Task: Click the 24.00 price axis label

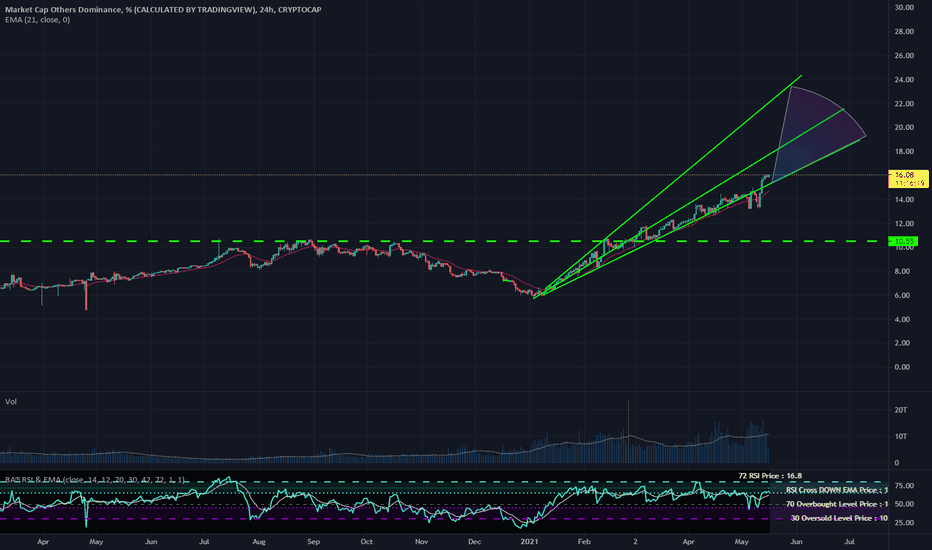Action: 903,80
